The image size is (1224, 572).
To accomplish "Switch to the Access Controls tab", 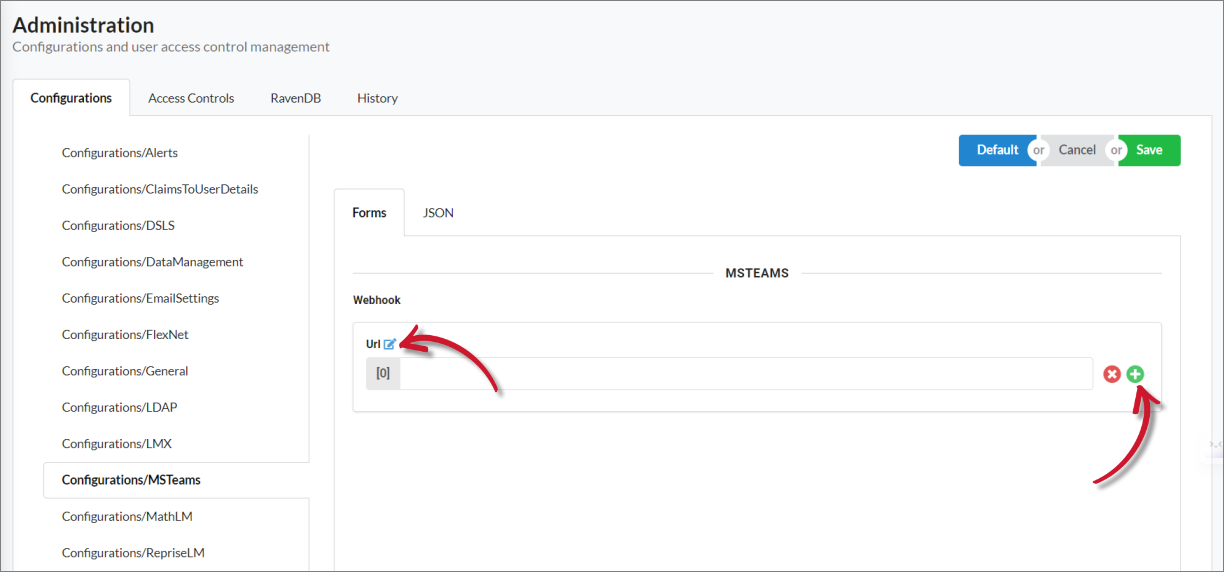I will point(191,98).
